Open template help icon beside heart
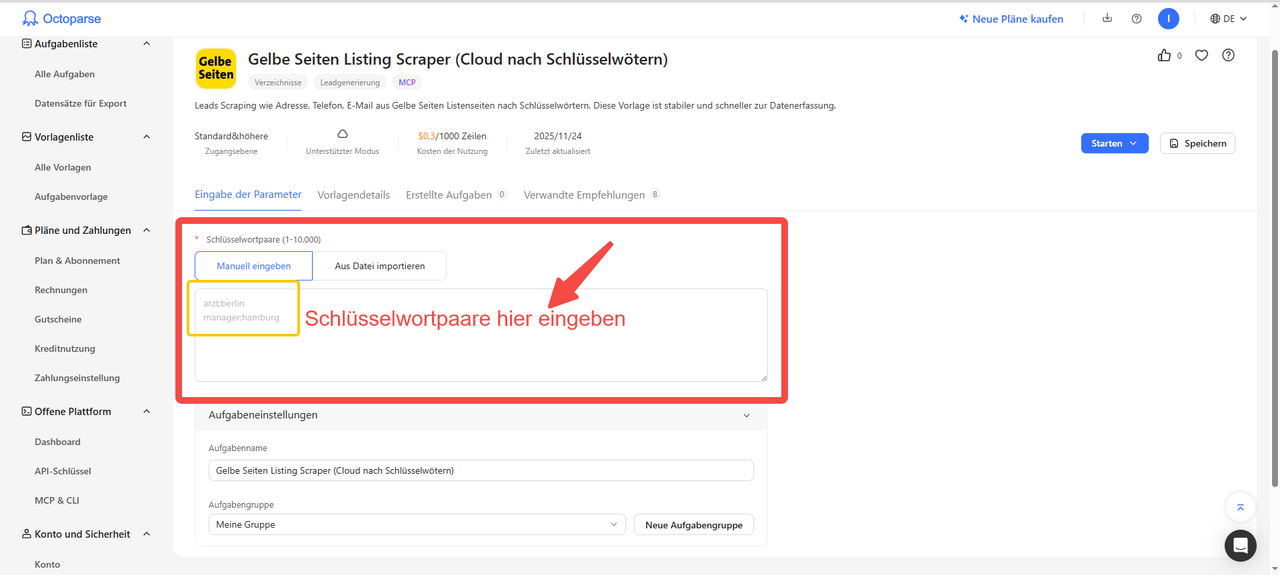The width and height of the screenshot is (1280, 575). (x=1228, y=55)
